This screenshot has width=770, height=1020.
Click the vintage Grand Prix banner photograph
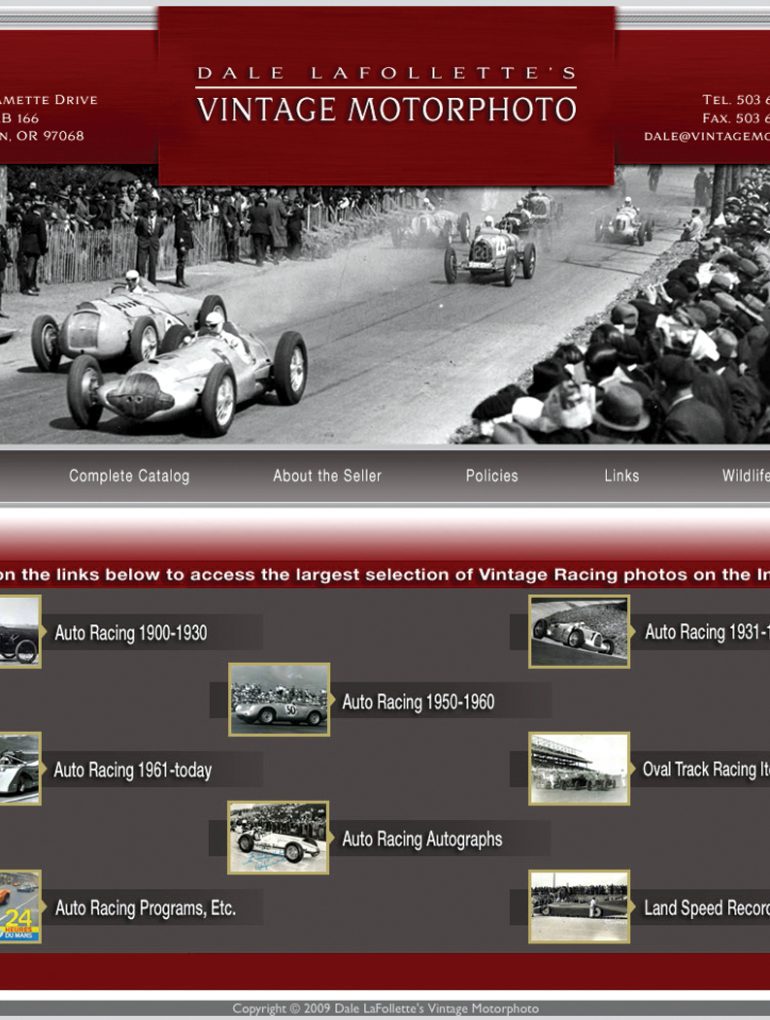click(x=385, y=304)
